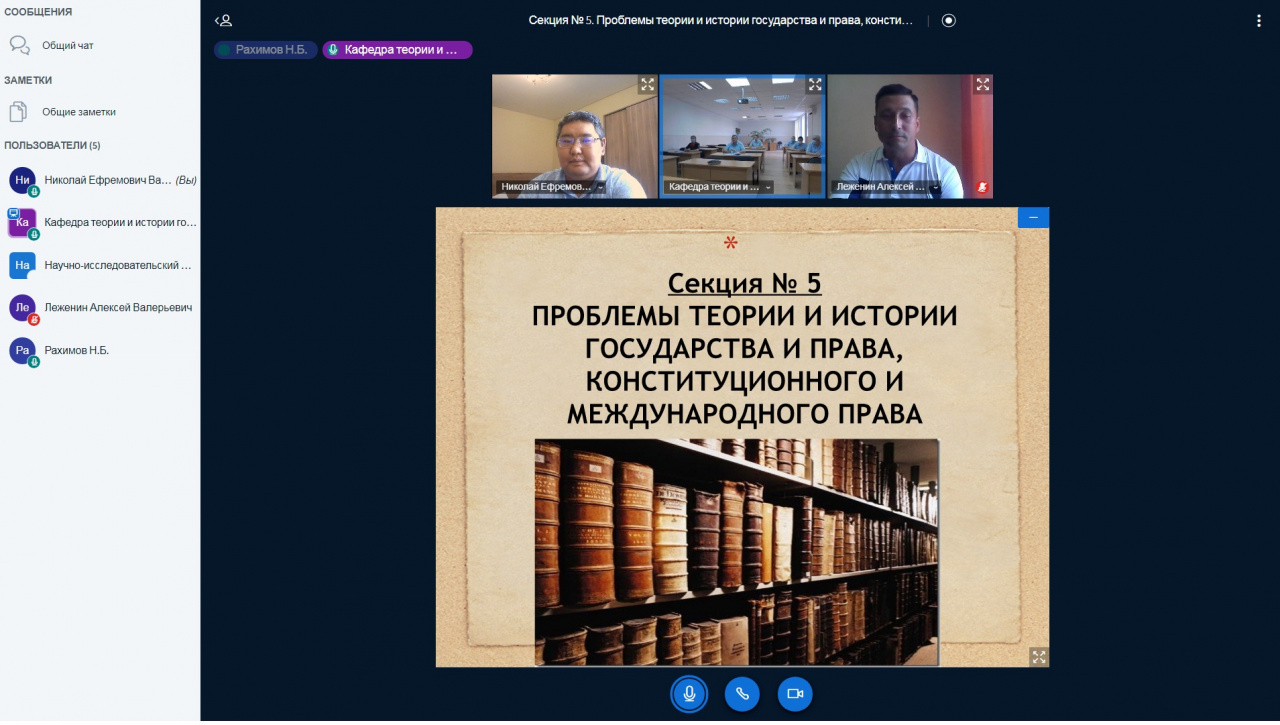Fullscreen Николай Ефремович's webcam

647,85
